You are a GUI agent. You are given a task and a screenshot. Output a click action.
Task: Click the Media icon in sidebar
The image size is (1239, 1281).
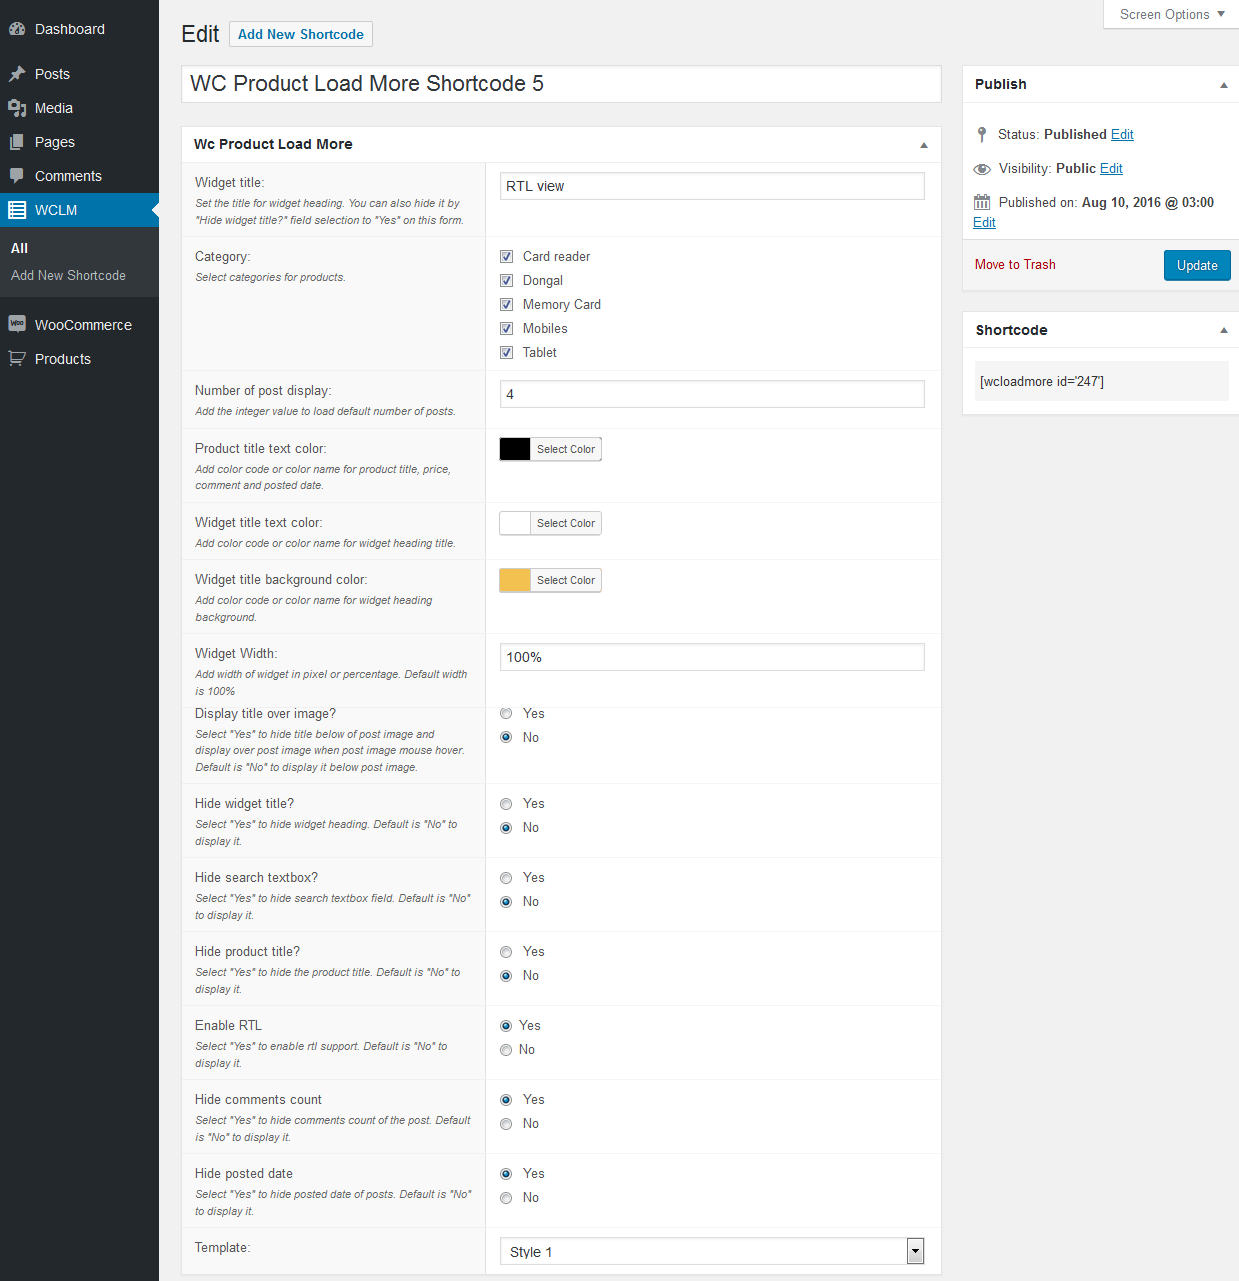[x=17, y=108]
